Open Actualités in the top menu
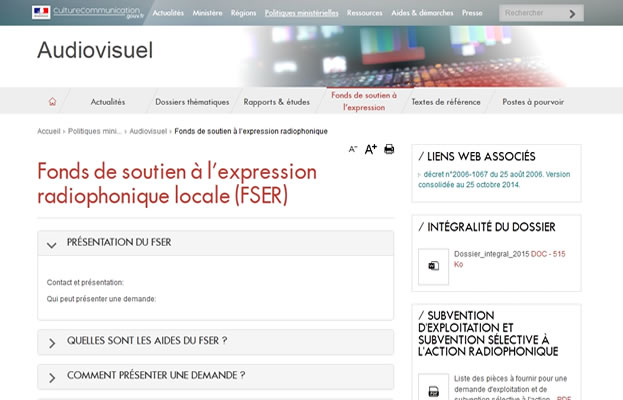This screenshot has width=623, height=400. coord(168,13)
